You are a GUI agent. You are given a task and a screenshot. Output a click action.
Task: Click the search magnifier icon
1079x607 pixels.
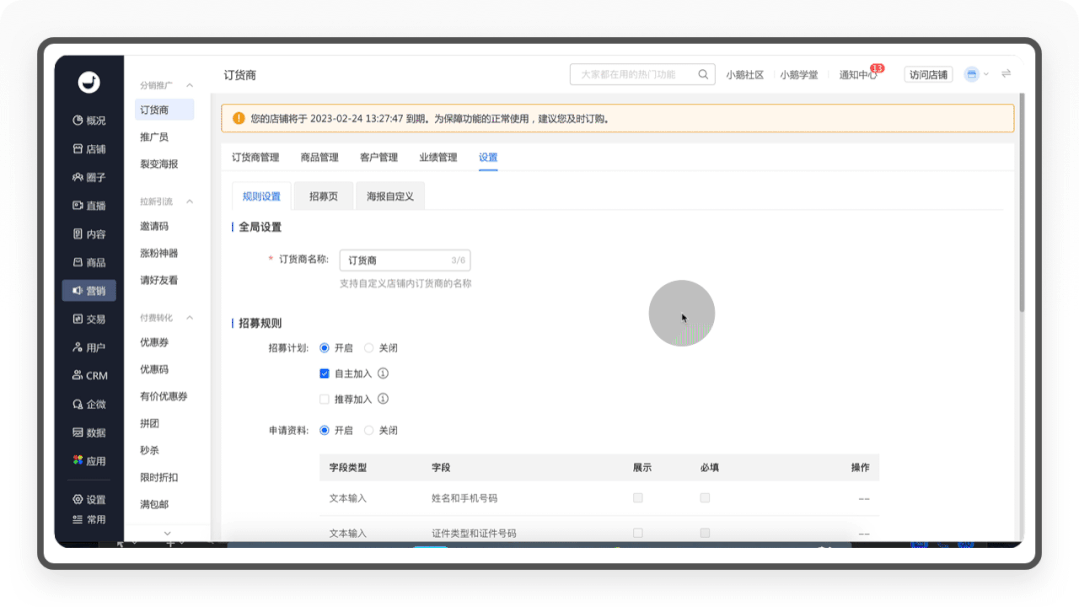tap(703, 74)
